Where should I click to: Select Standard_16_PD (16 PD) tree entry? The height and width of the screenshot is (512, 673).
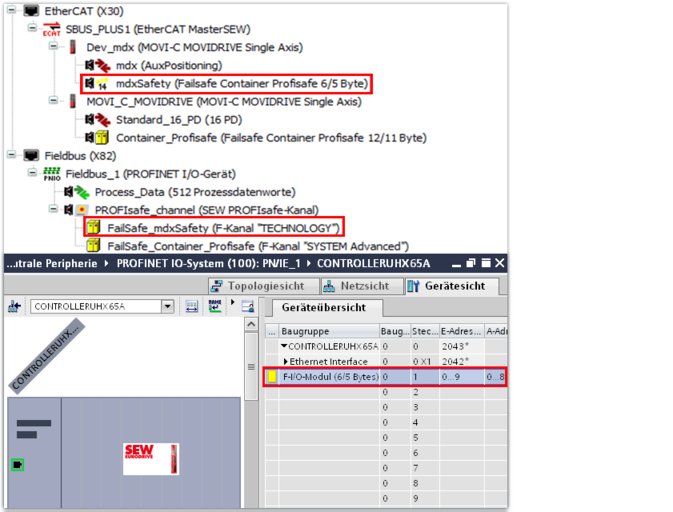coord(168,119)
